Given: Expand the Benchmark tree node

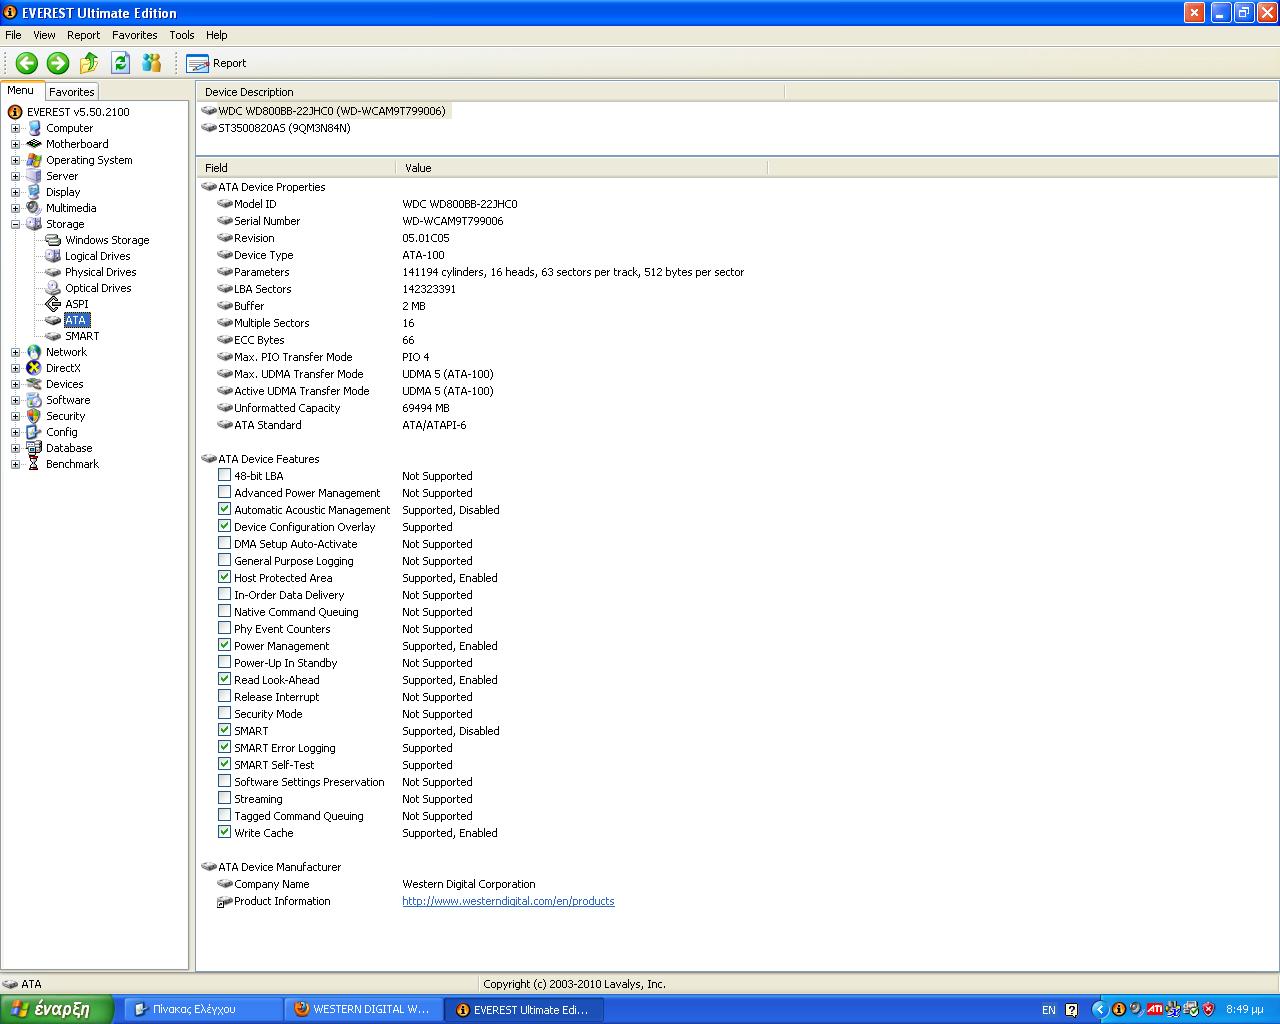Looking at the screenshot, I should (15, 464).
